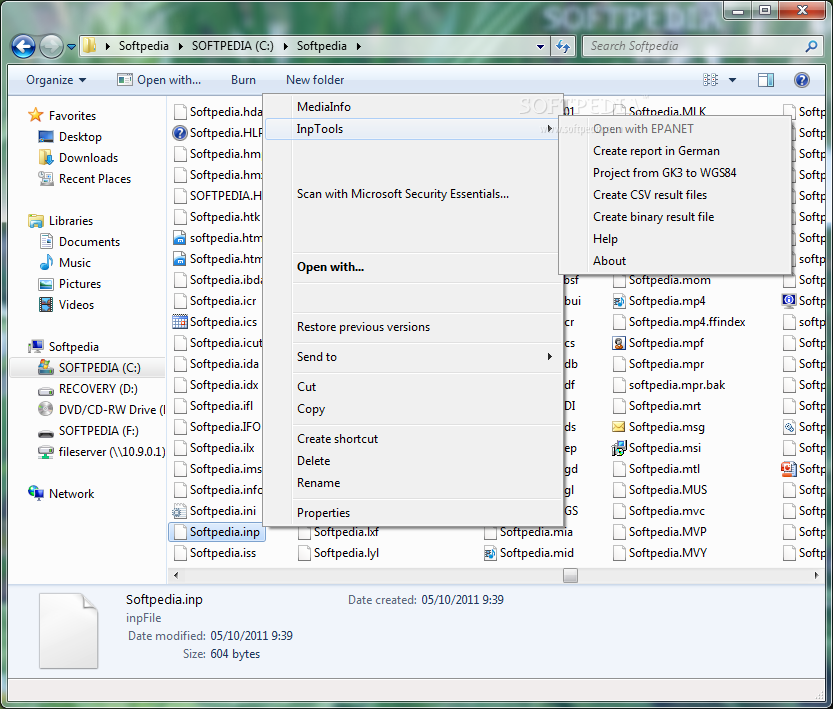Choose Open with... in the context menu

(412, 267)
